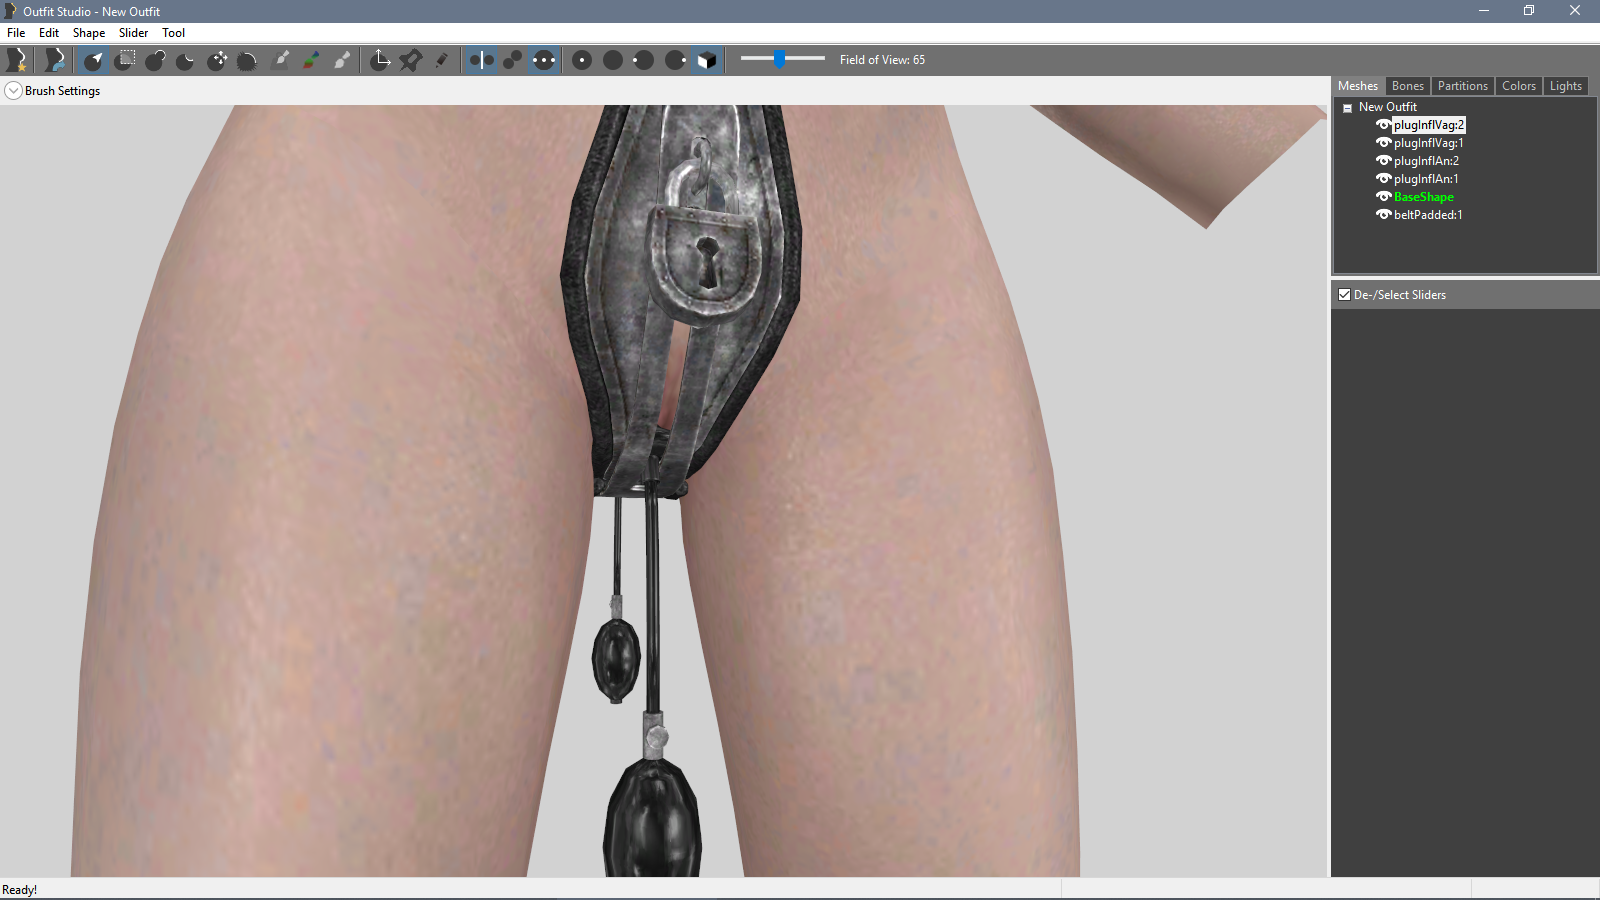Image resolution: width=1600 pixels, height=900 pixels.
Task: Select the white Alpha brush
Action: click(x=342, y=60)
